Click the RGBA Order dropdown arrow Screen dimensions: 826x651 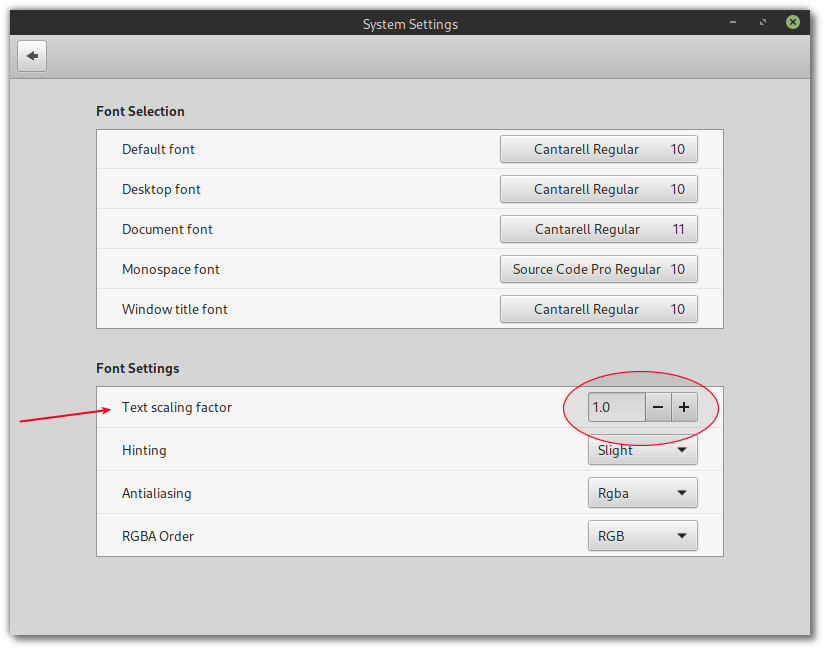[684, 535]
